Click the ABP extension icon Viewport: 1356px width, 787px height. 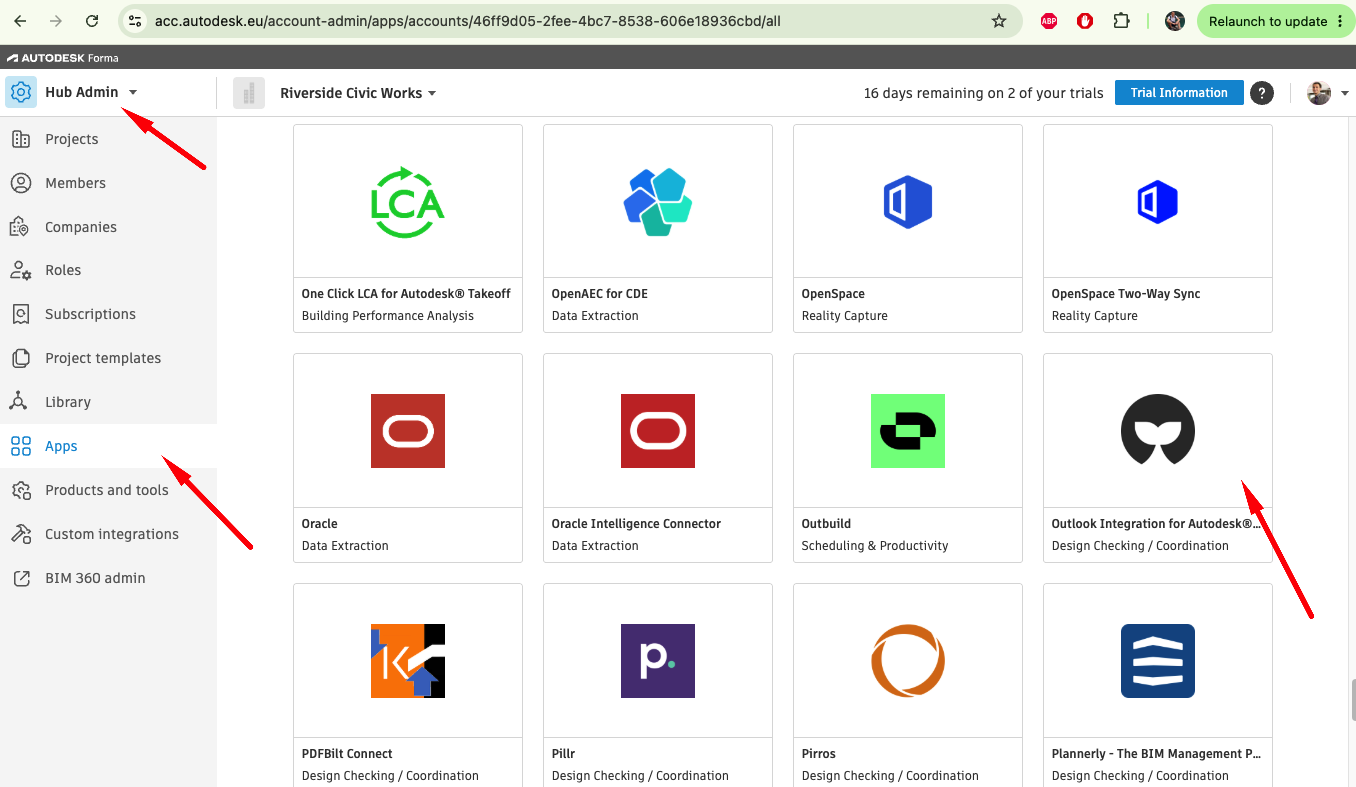click(1049, 21)
